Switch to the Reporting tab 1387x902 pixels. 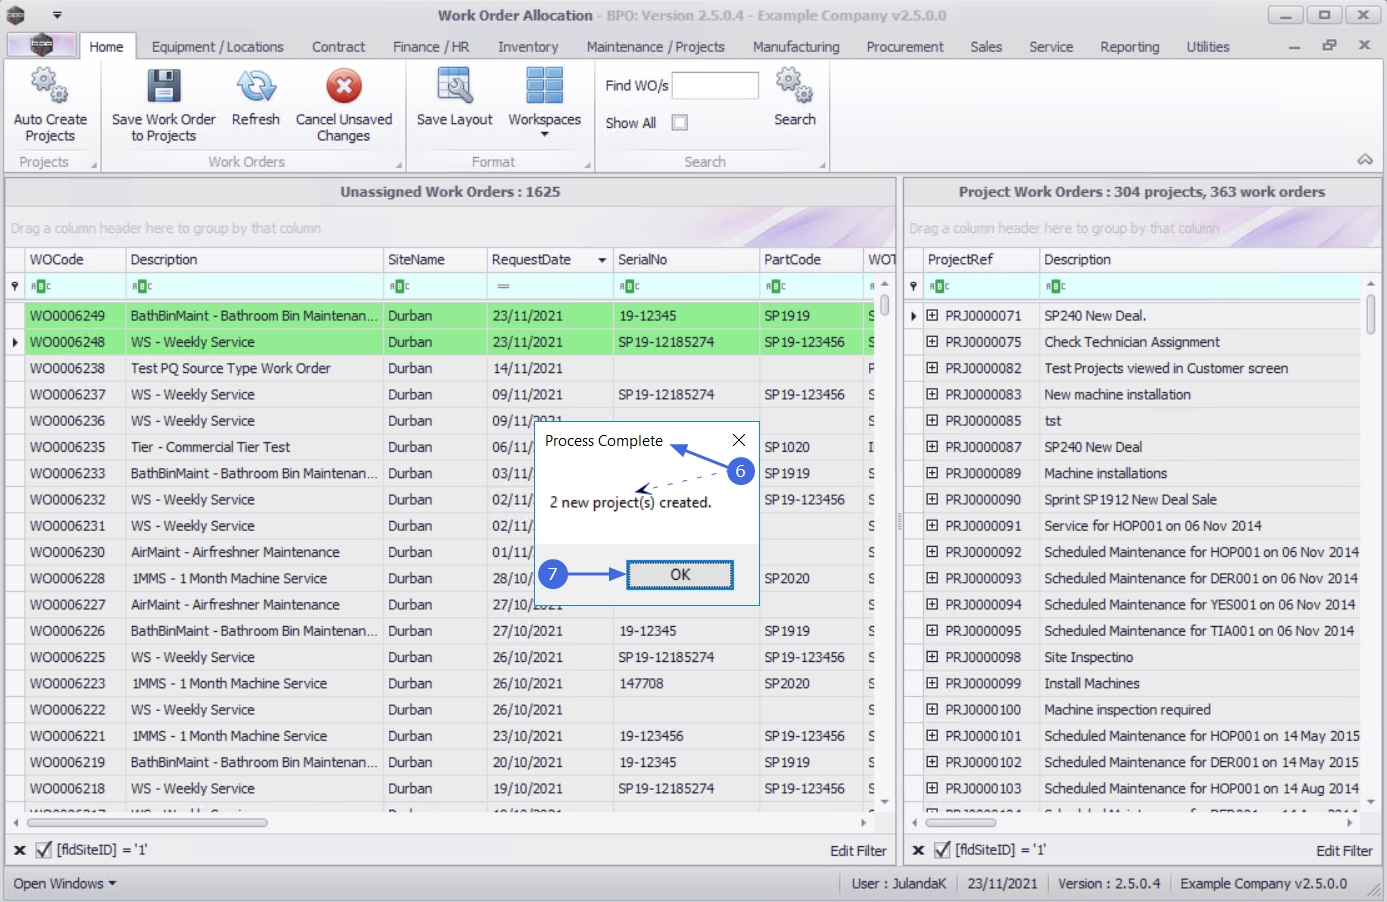(1130, 47)
